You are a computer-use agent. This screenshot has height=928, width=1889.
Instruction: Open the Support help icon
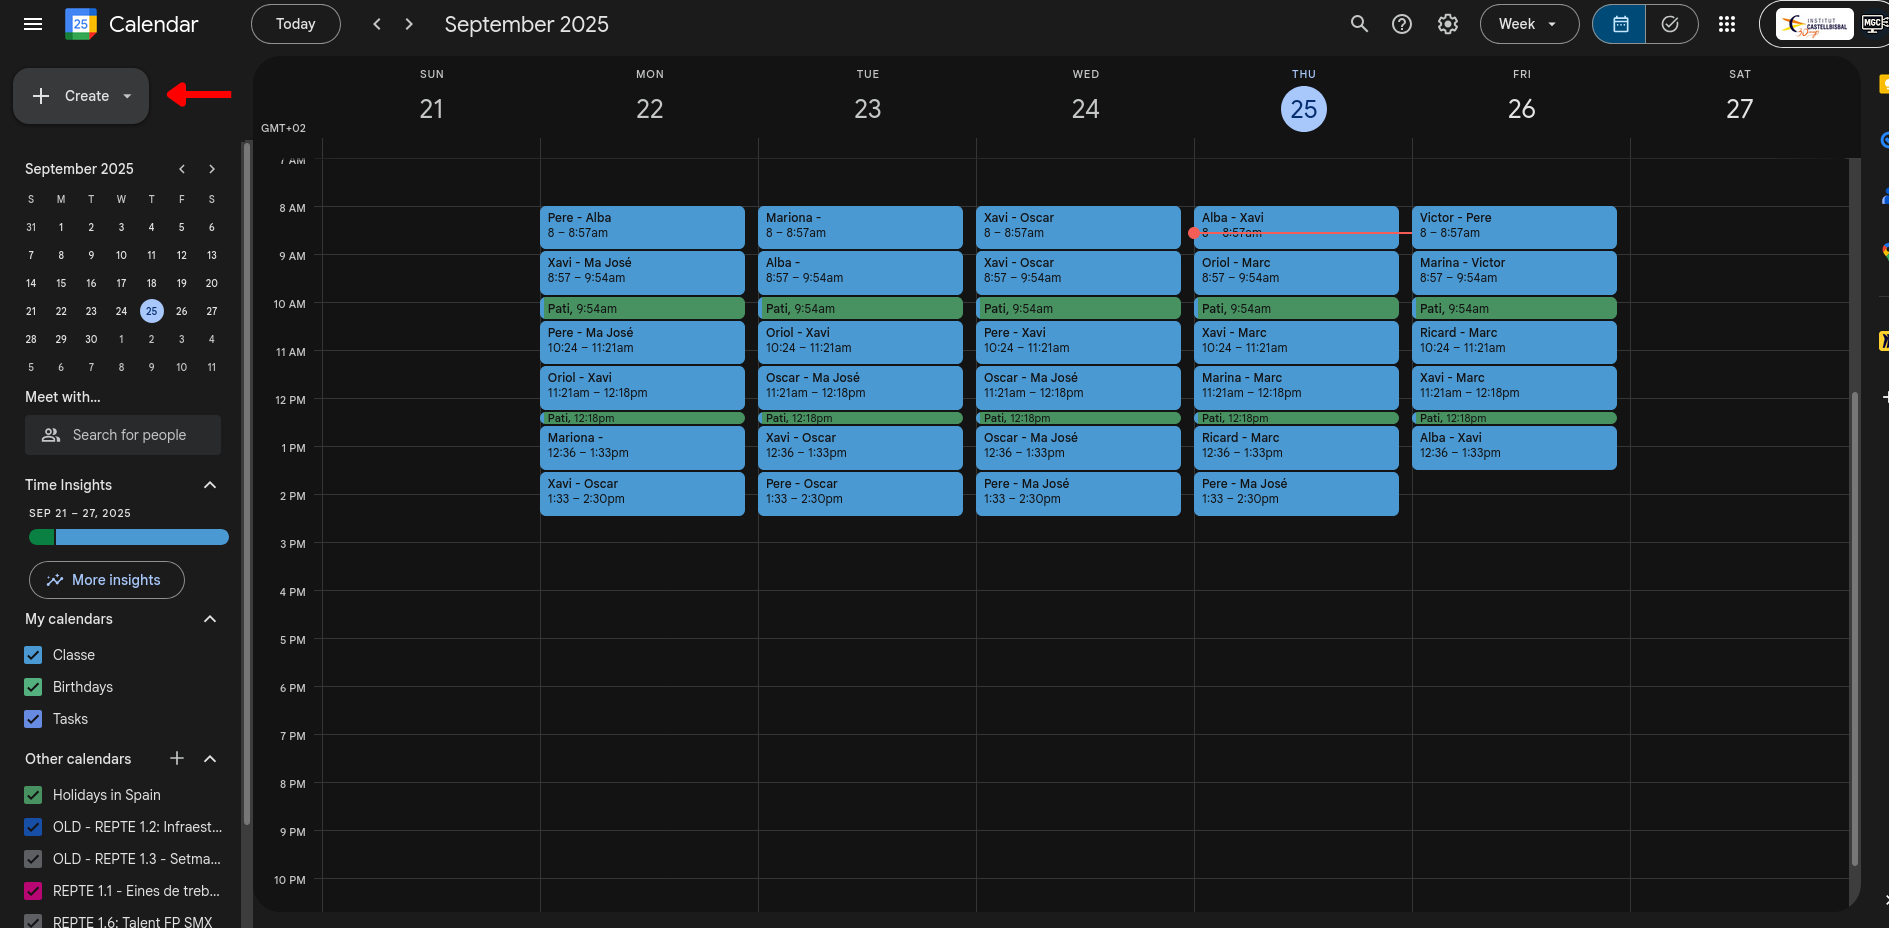[x=1402, y=24]
